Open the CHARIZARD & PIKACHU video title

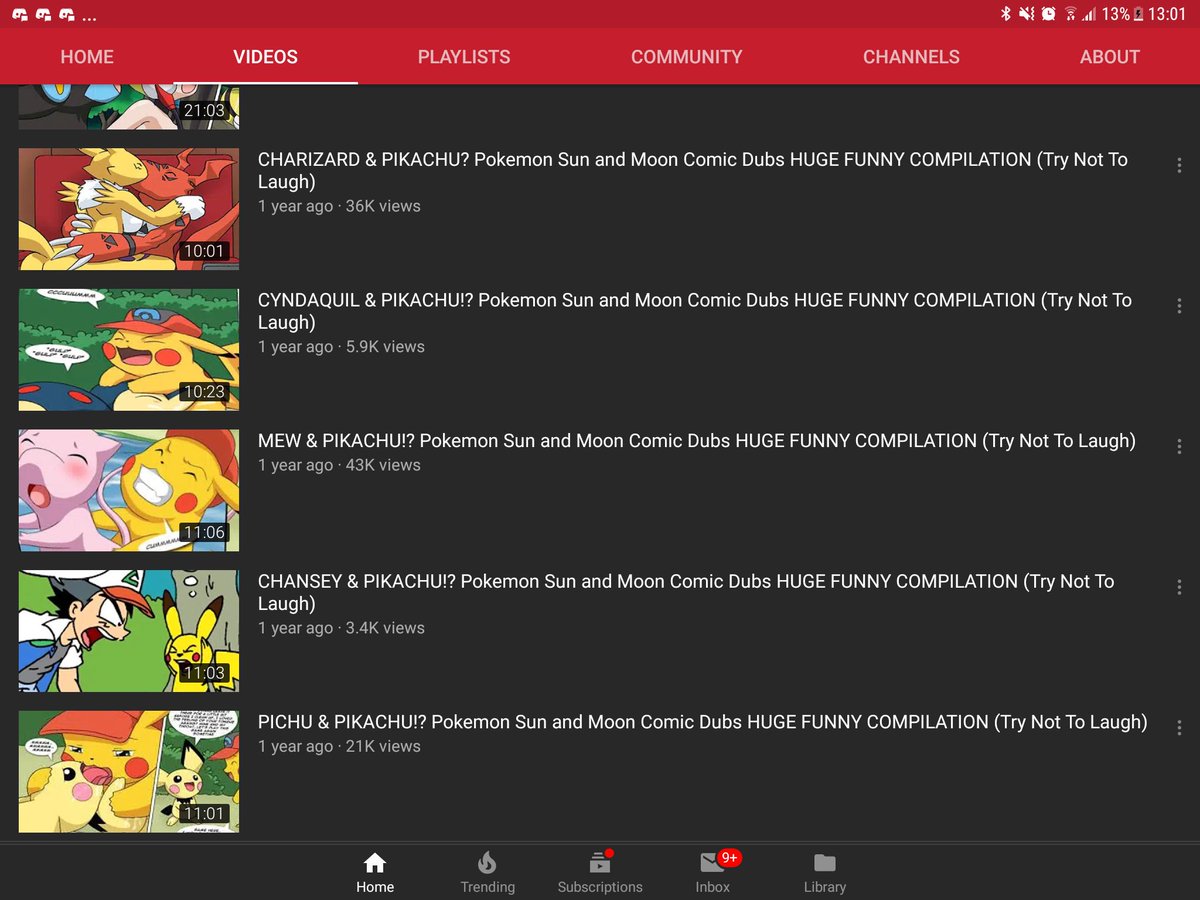point(692,170)
